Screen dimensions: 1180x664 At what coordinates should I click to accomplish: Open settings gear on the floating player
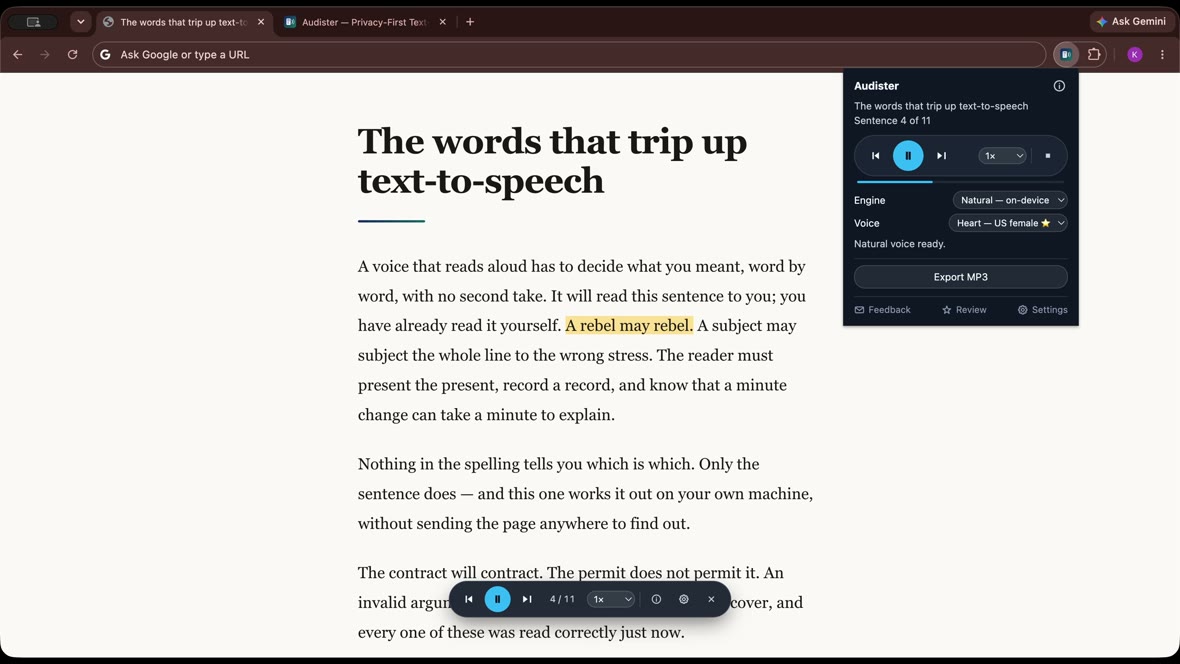pos(683,599)
